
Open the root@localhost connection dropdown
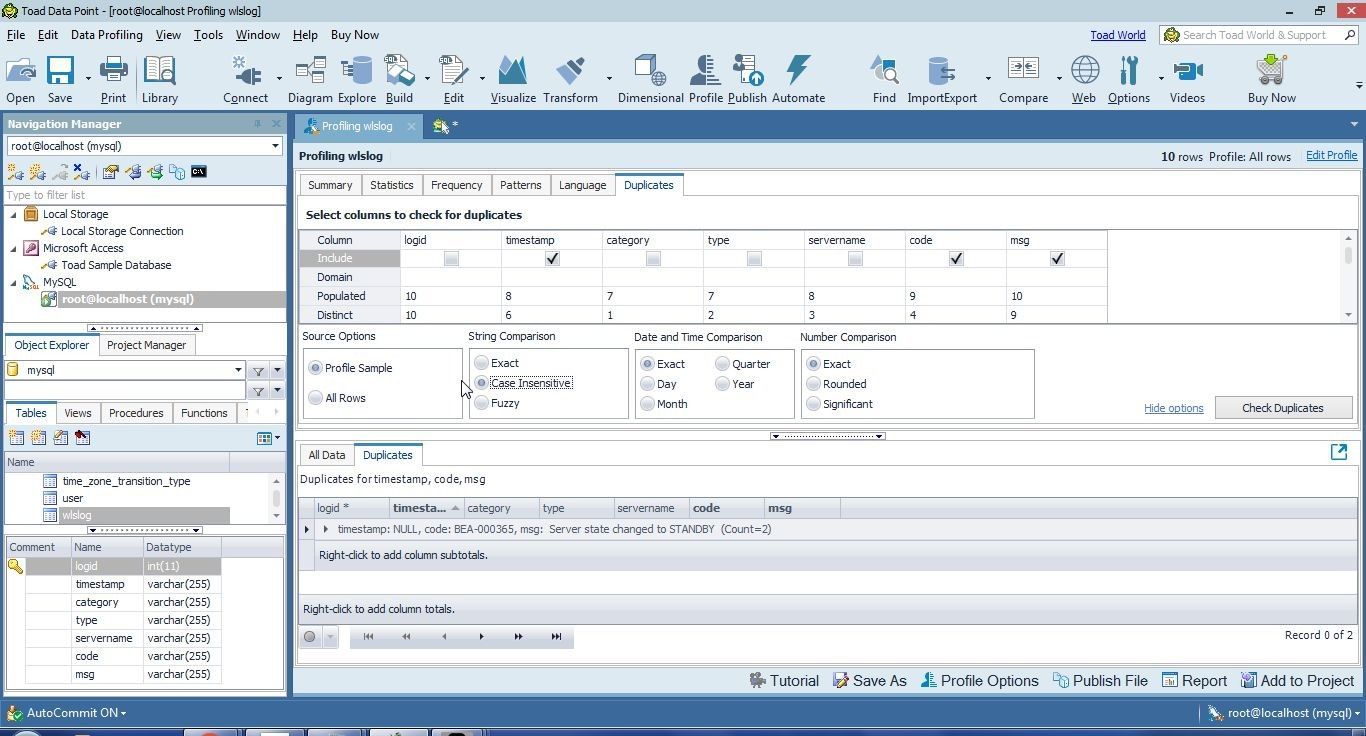click(275, 146)
